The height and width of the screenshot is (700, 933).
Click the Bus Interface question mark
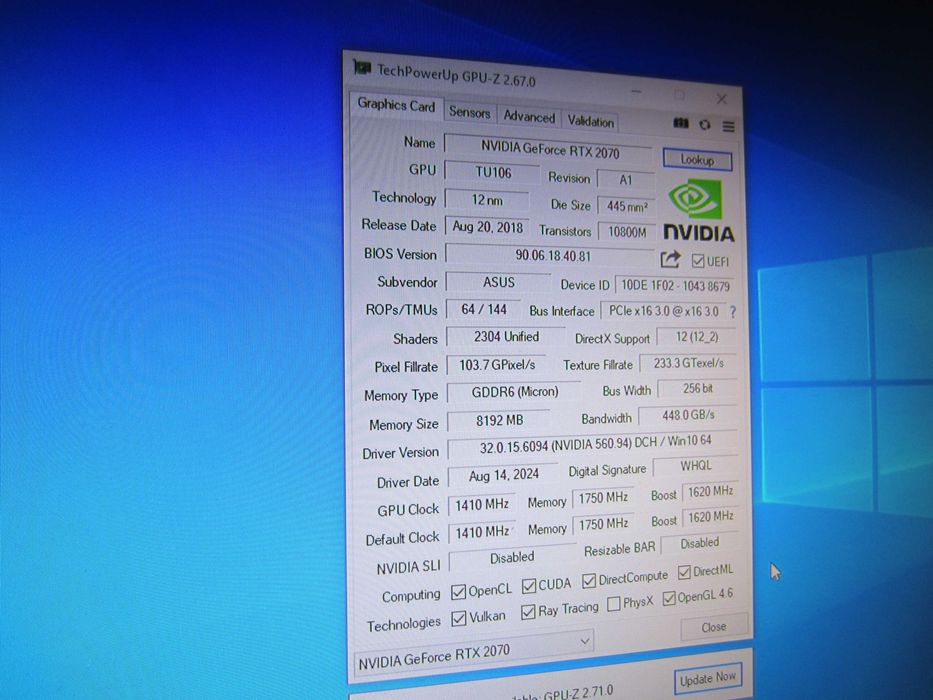click(x=733, y=312)
